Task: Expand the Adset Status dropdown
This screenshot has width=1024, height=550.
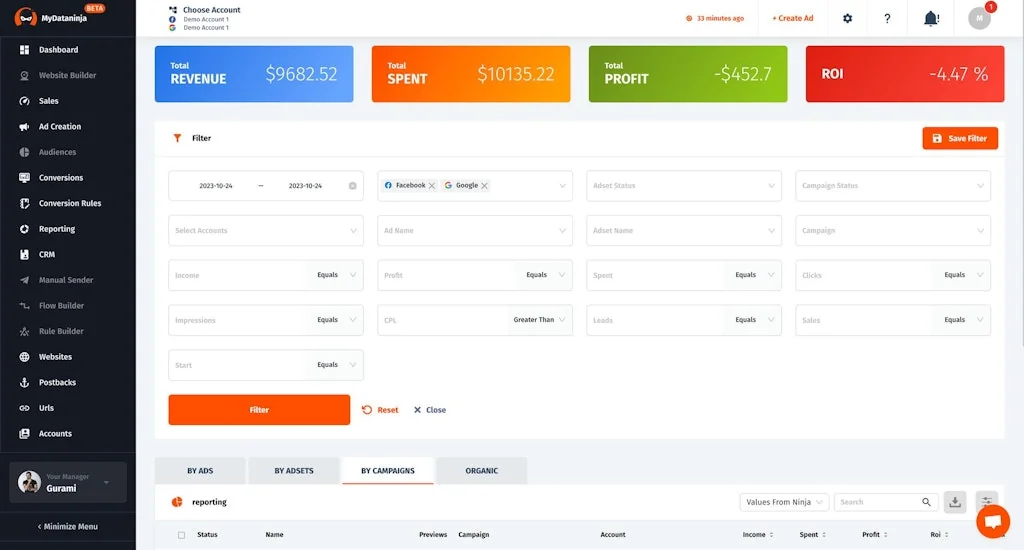Action: [x=684, y=186]
